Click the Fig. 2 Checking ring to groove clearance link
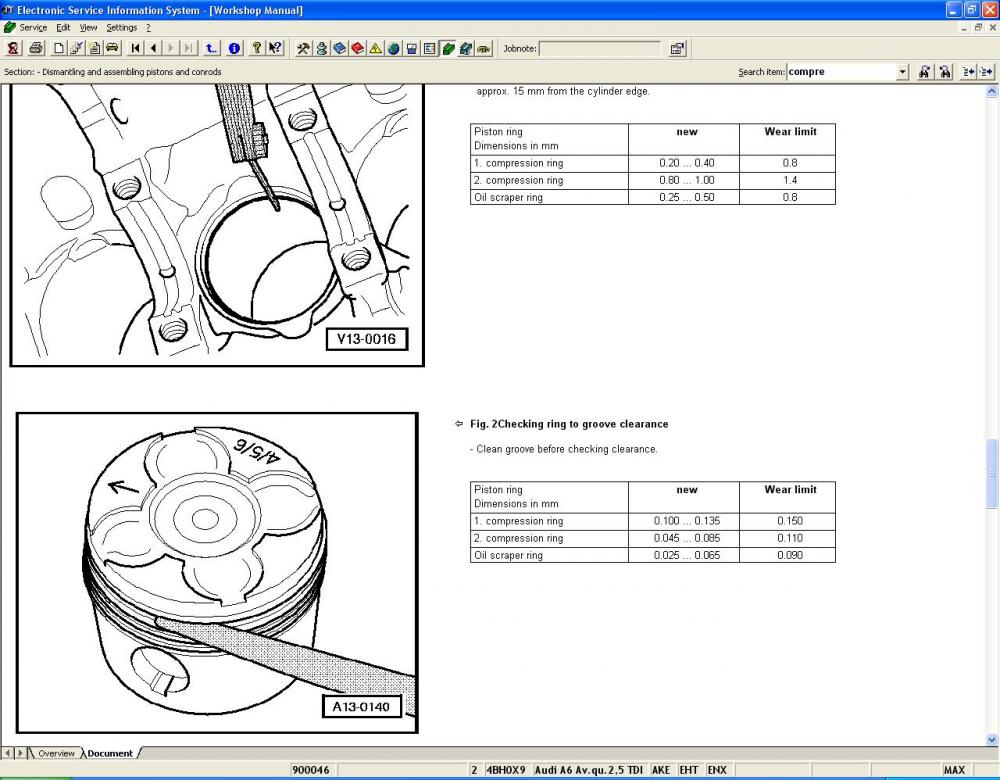1000x780 pixels. pyautogui.click(x=569, y=424)
